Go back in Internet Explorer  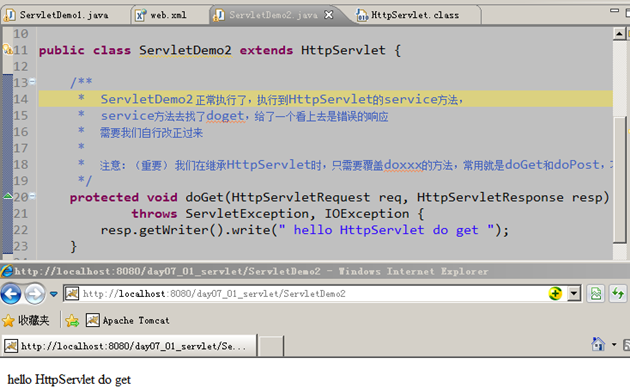click(11, 294)
